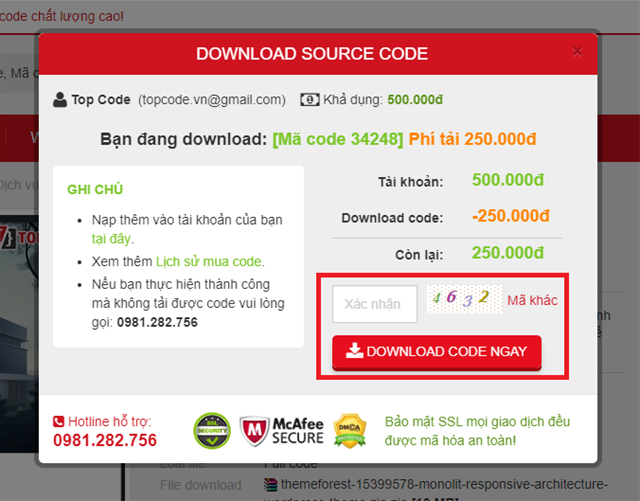
Task: Click the DOWNLOAD SOURCE CODE title
Action: point(312,54)
